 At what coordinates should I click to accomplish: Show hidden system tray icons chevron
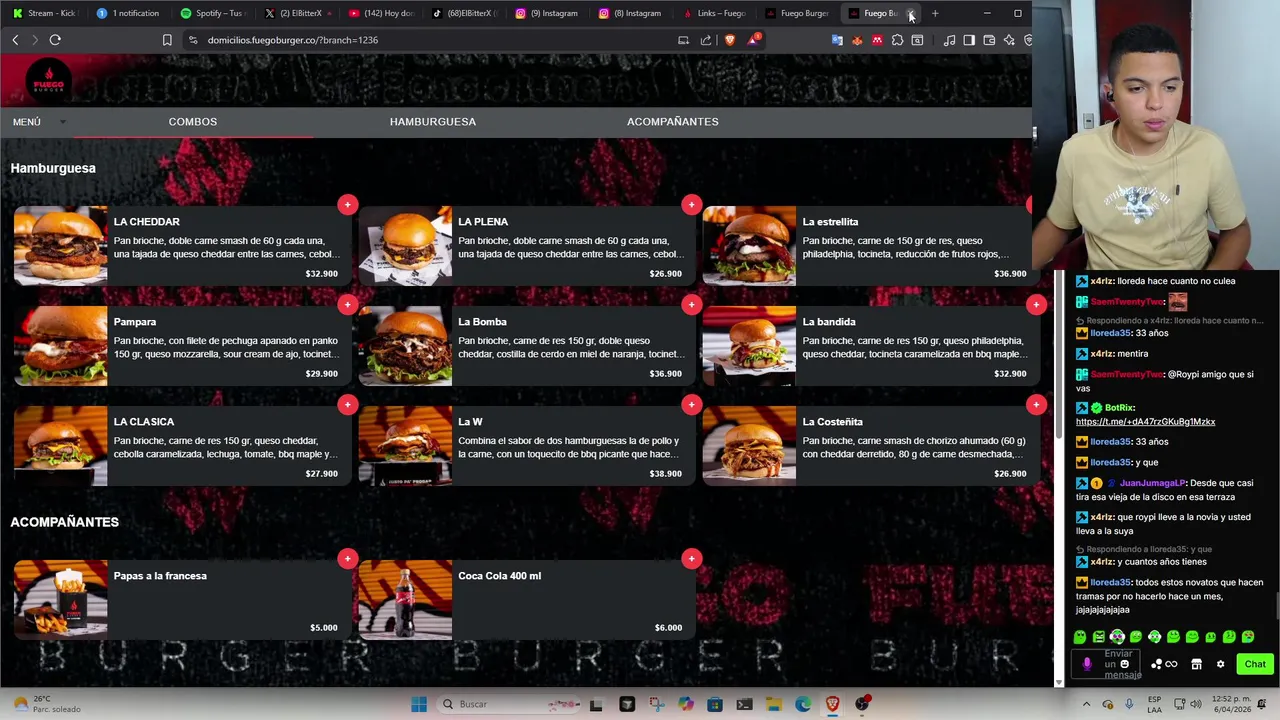(1086, 704)
